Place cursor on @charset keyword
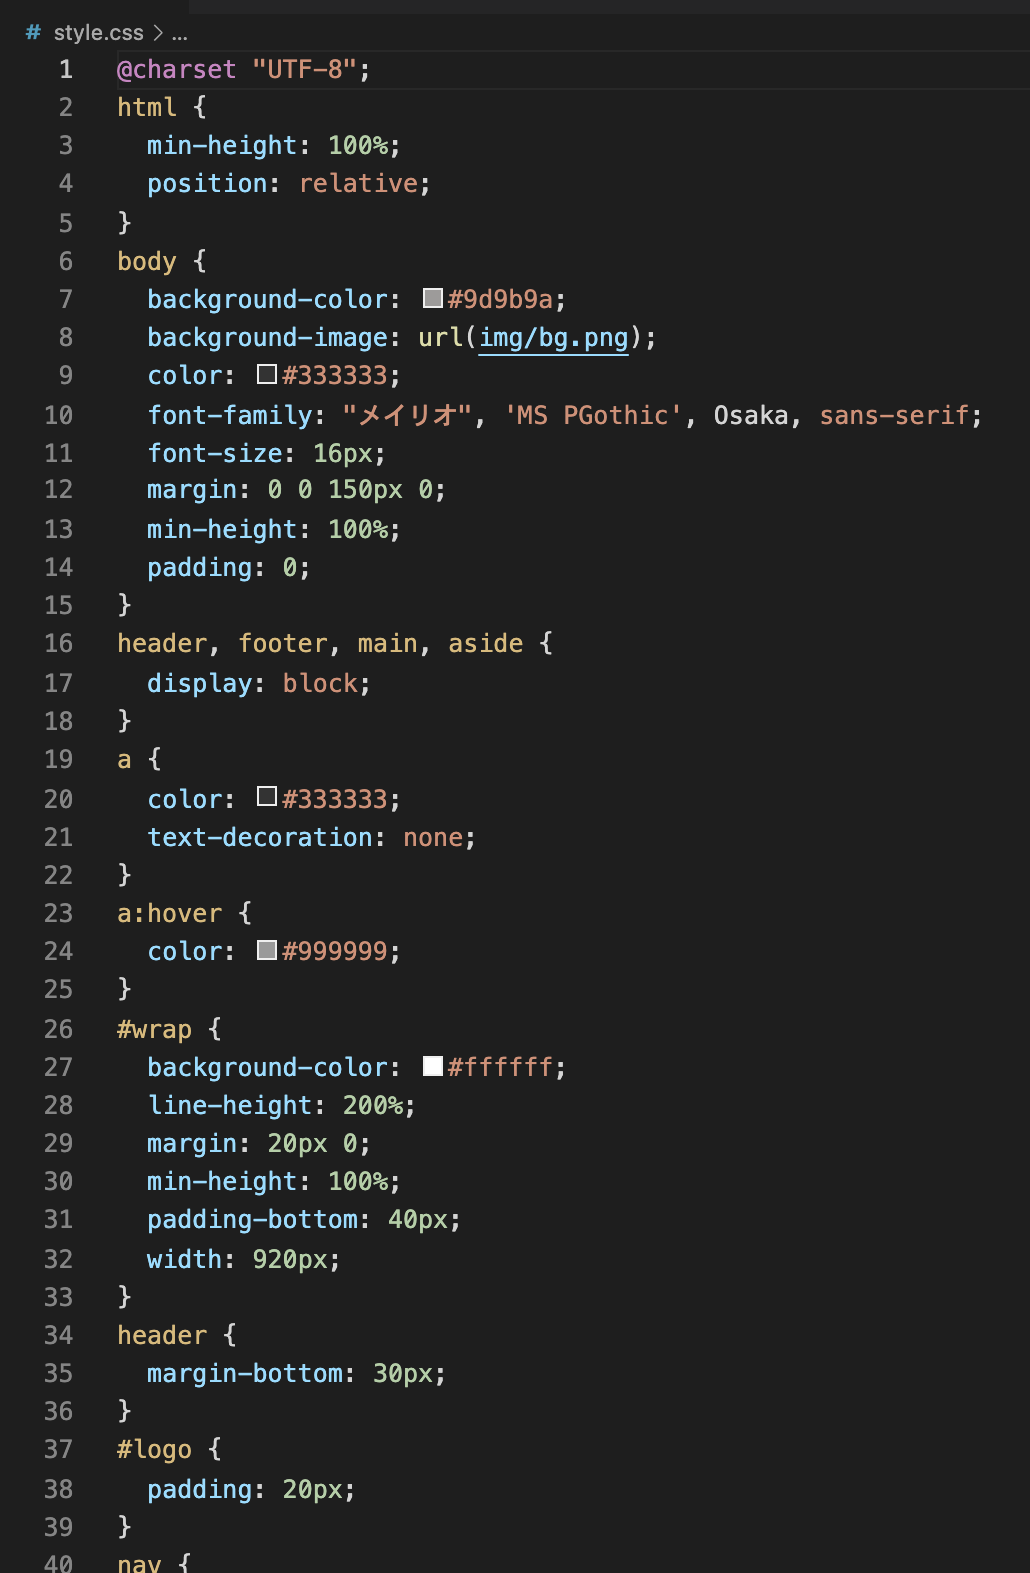Viewport: 1030px width, 1573px height. coord(177,70)
